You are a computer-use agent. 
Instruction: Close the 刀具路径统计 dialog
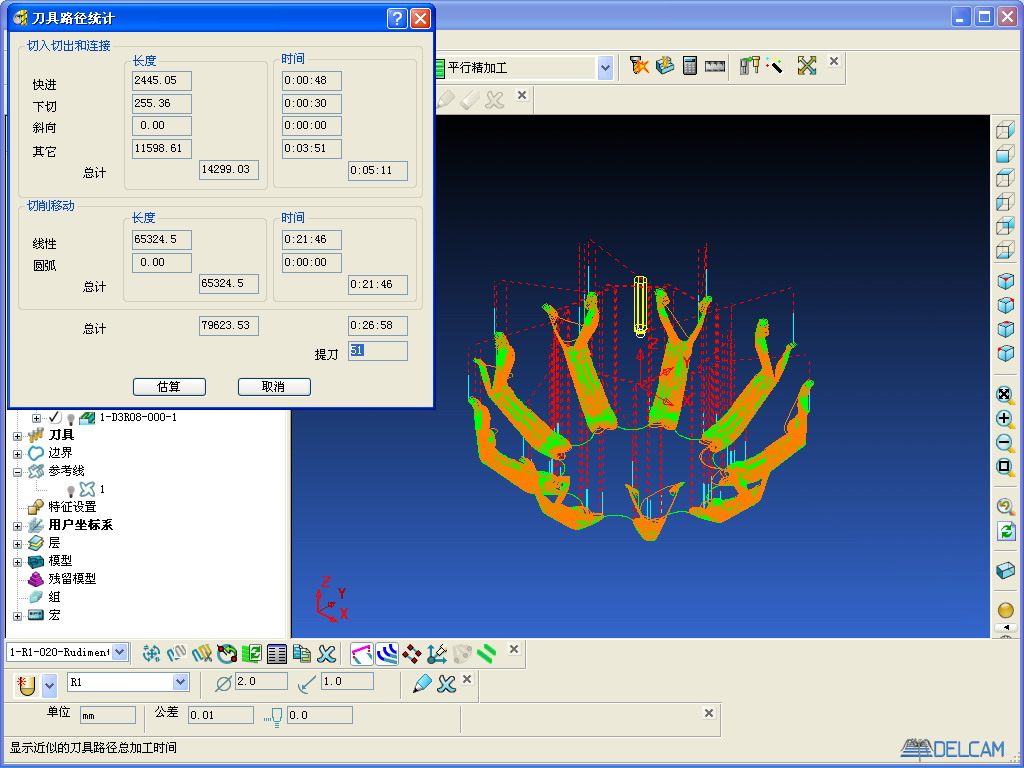click(x=420, y=18)
